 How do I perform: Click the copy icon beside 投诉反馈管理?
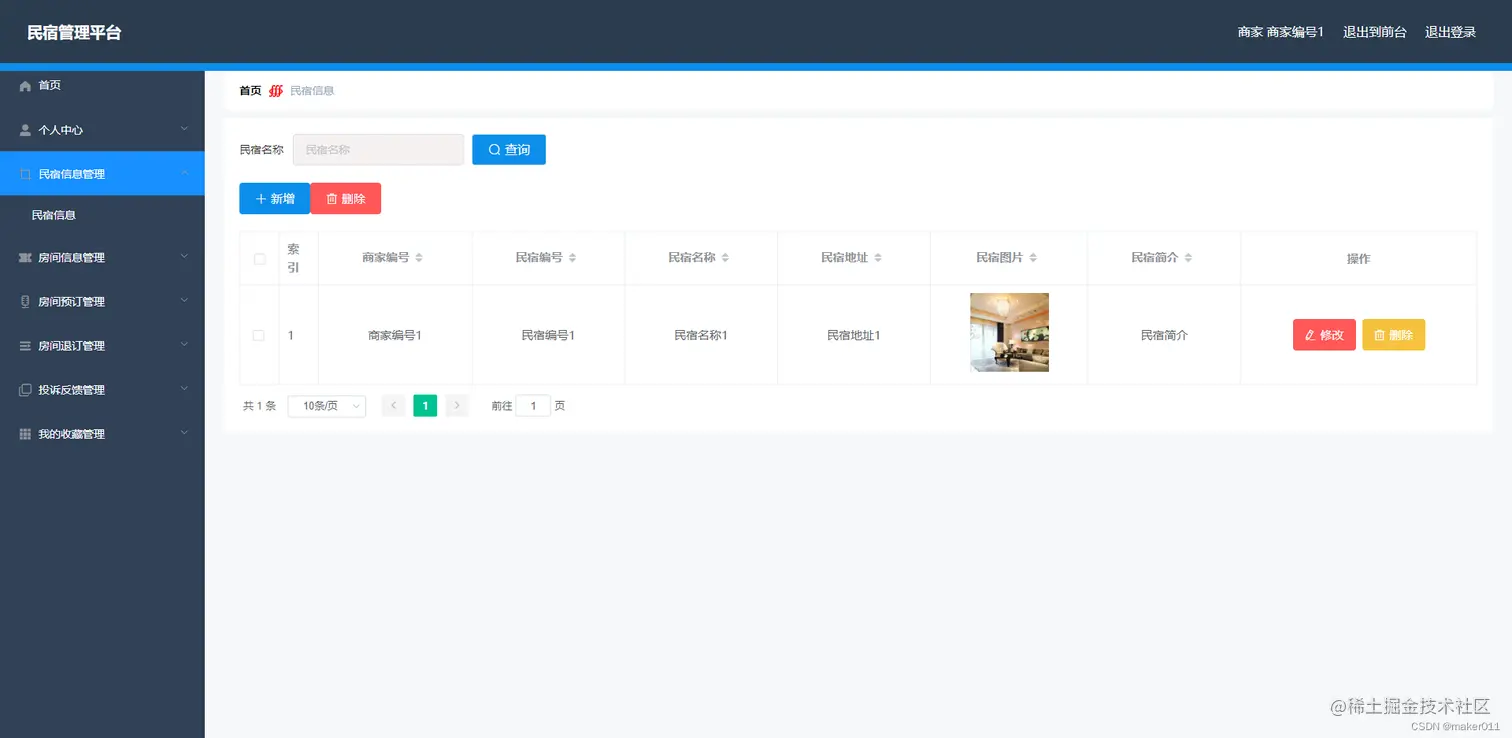pos(26,390)
